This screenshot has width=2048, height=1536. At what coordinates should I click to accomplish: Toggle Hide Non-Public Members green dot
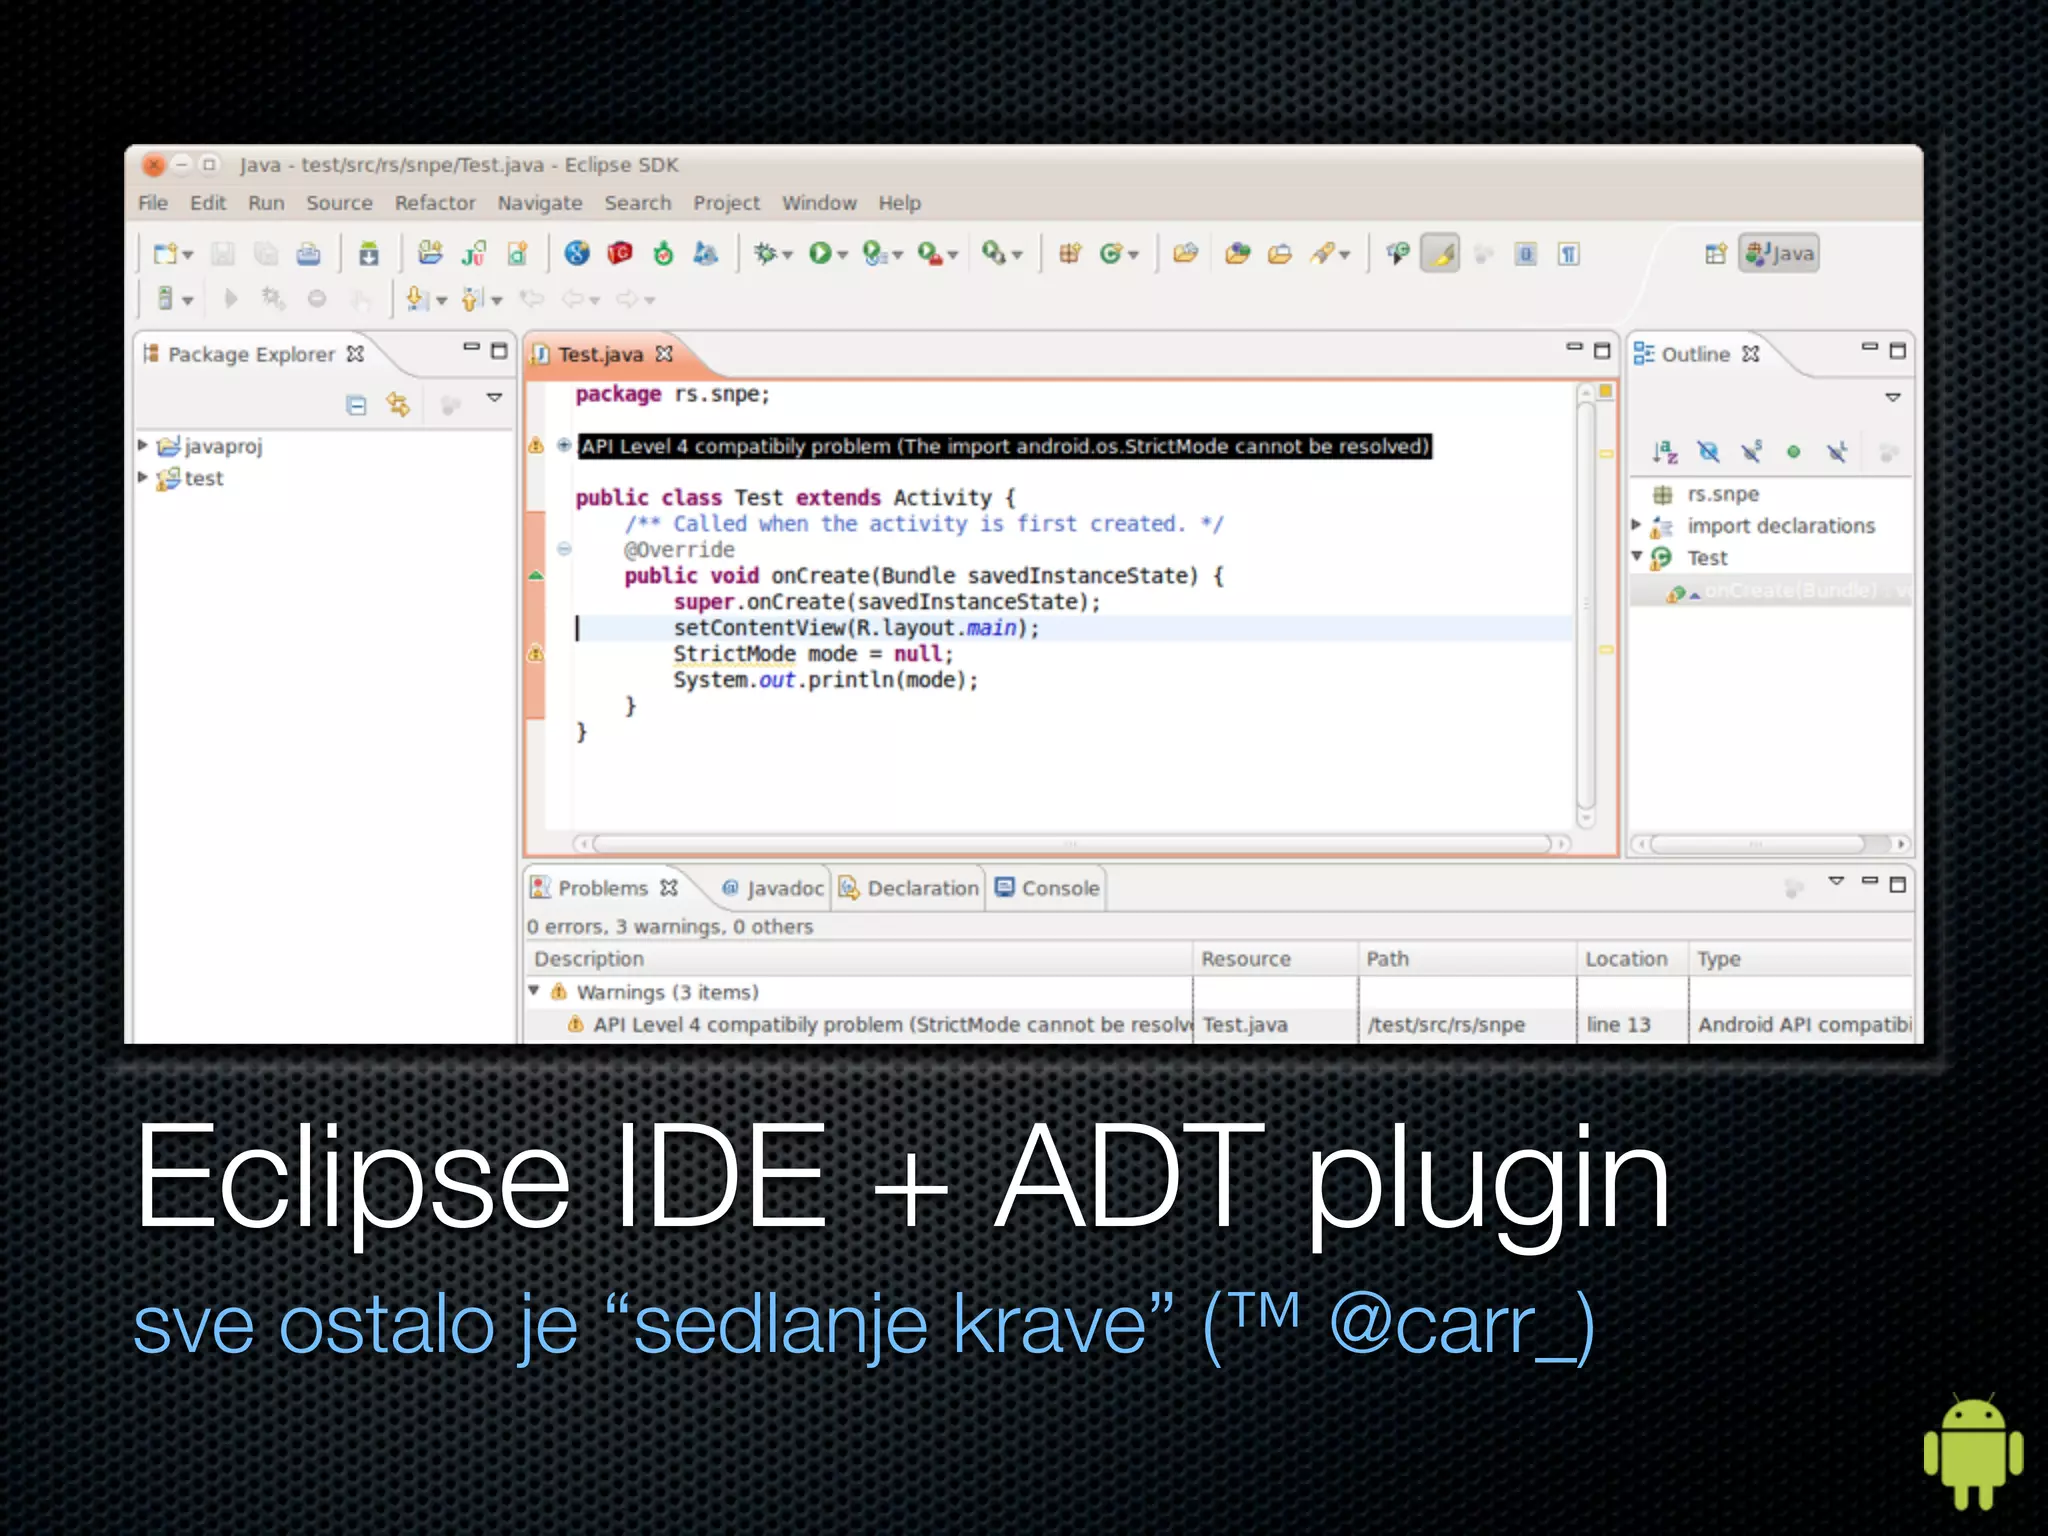pyautogui.click(x=1794, y=453)
